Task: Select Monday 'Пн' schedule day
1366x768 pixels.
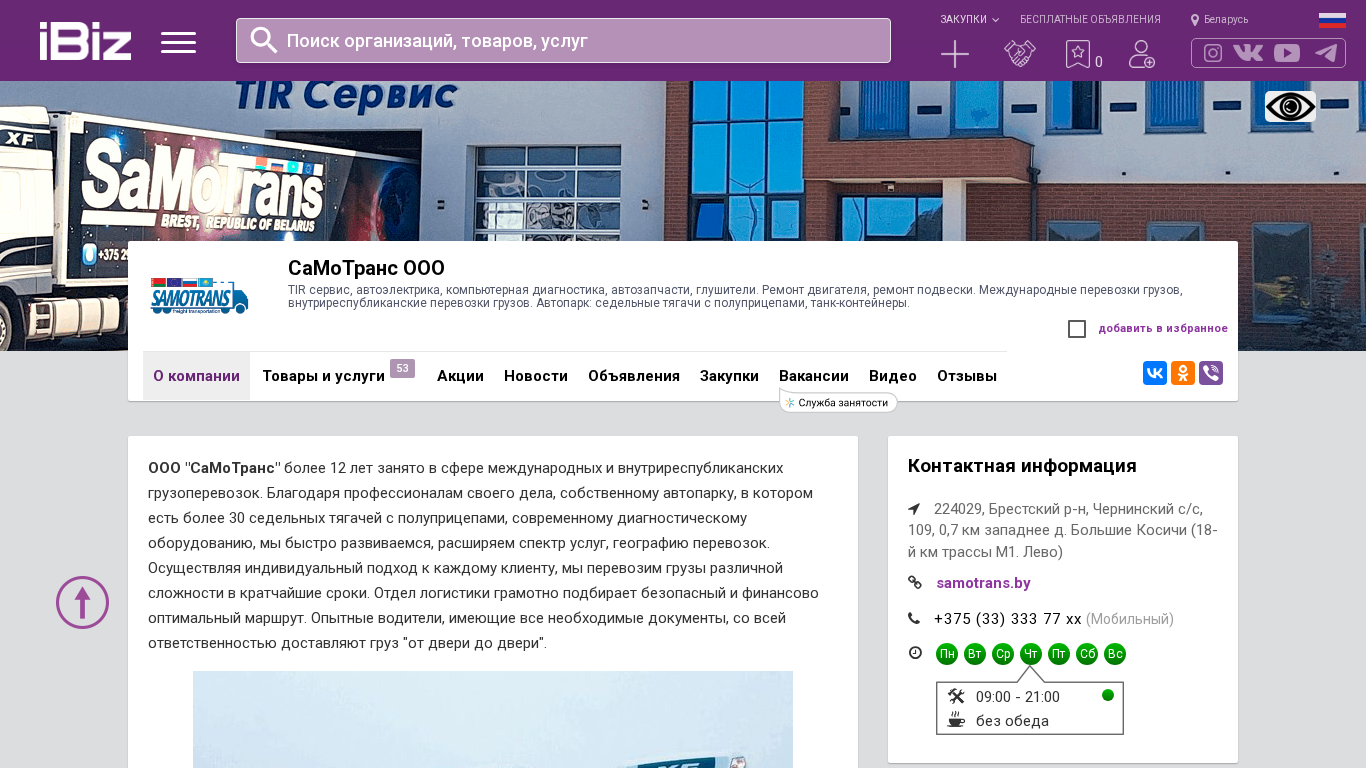Action: tap(947, 654)
